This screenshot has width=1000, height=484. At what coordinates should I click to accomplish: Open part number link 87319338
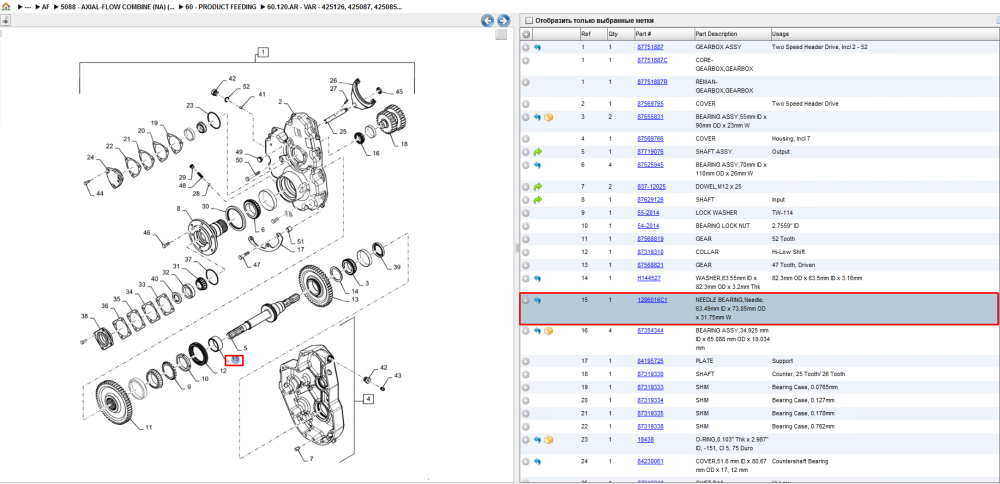(x=650, y=426)
